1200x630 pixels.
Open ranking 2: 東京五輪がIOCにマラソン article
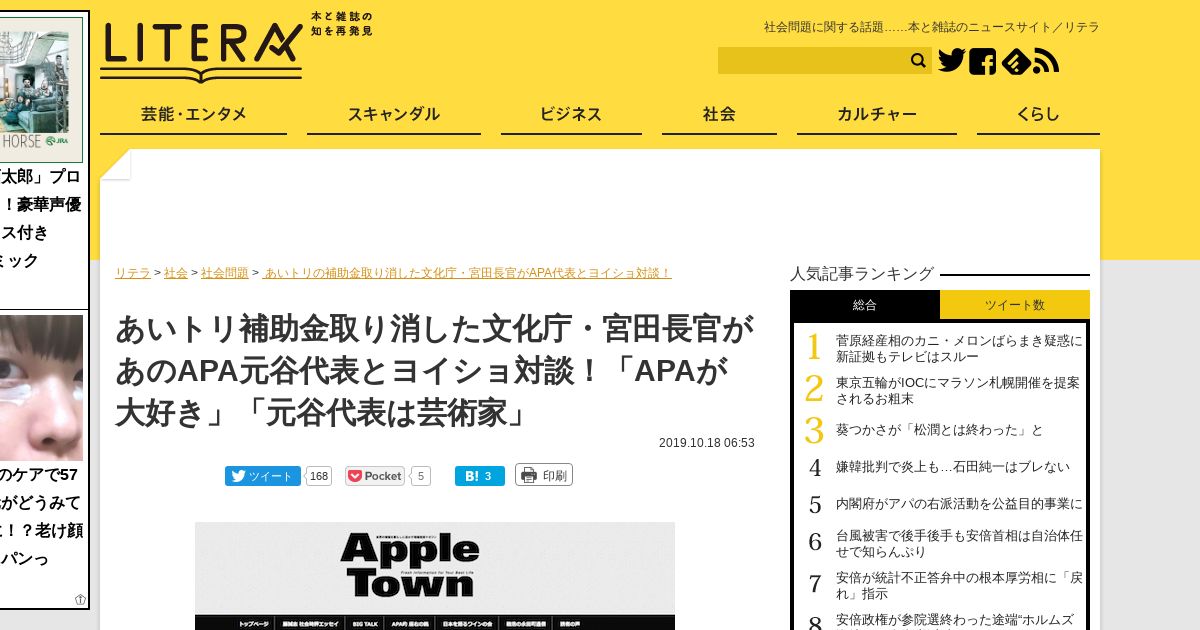click(958, 390)
